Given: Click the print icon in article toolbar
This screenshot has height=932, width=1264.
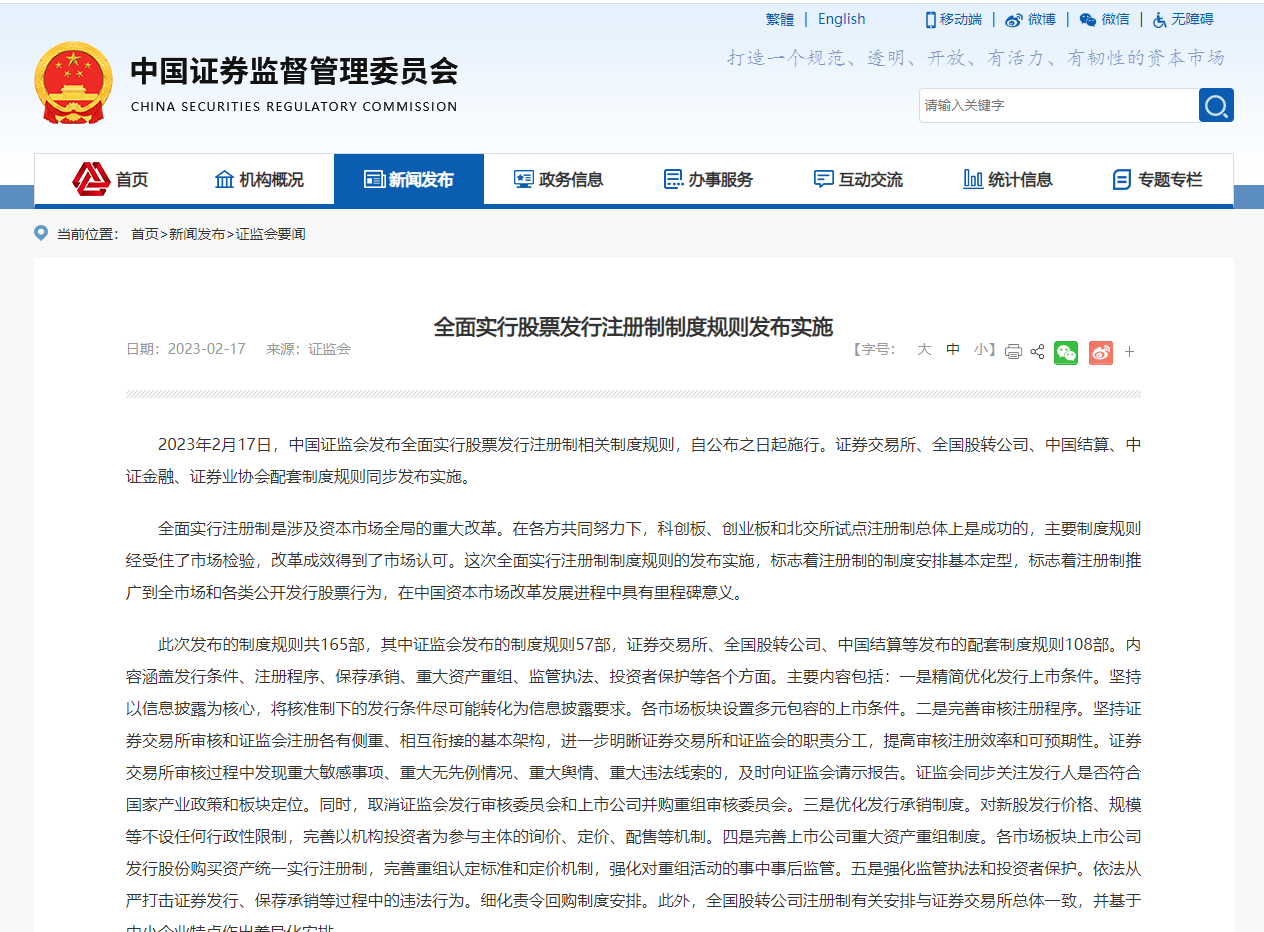Looking at the screenshot, I should coord(1013,351).
